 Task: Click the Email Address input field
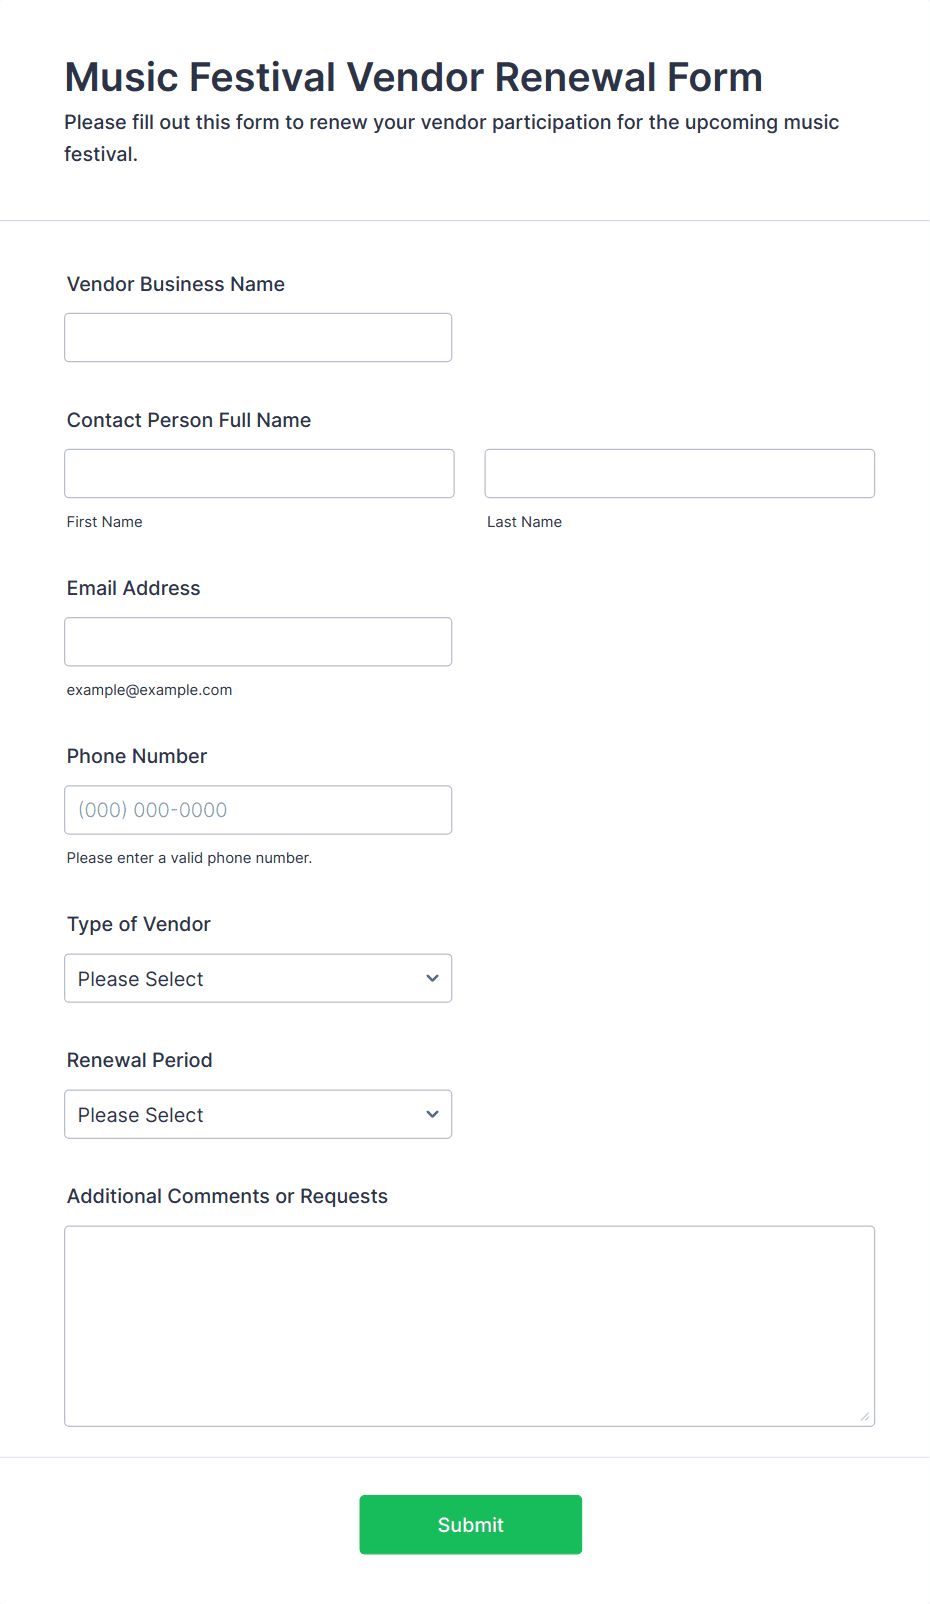click(258, 642)
